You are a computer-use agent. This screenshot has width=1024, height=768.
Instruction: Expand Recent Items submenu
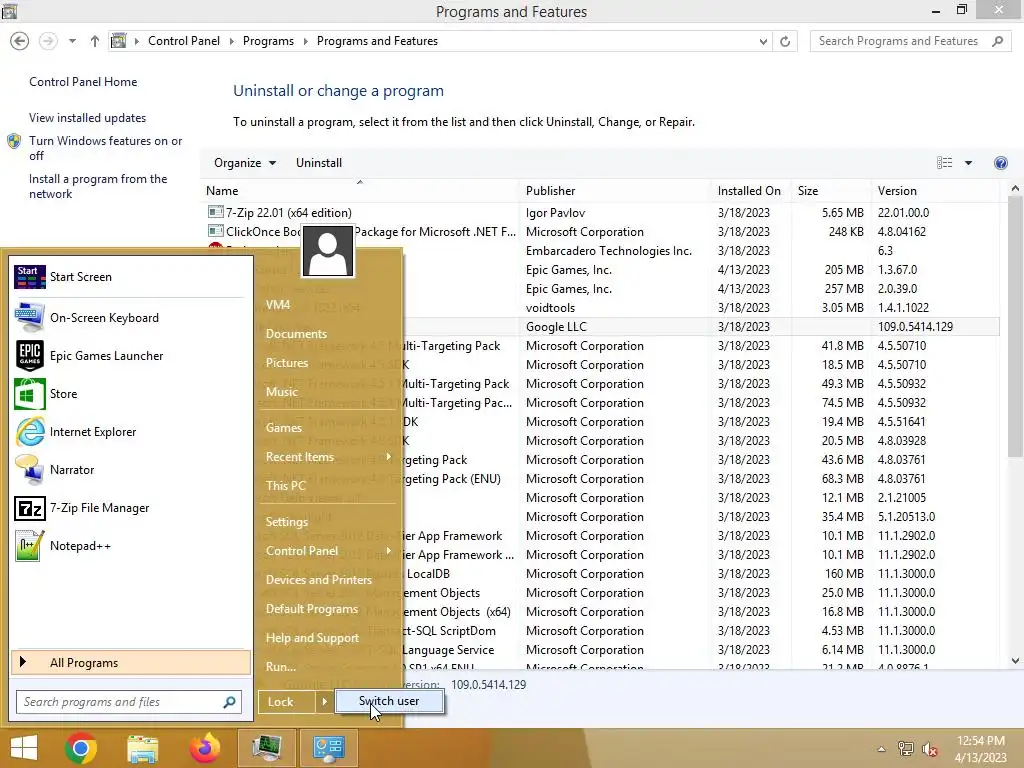click(x=389, y=456)
